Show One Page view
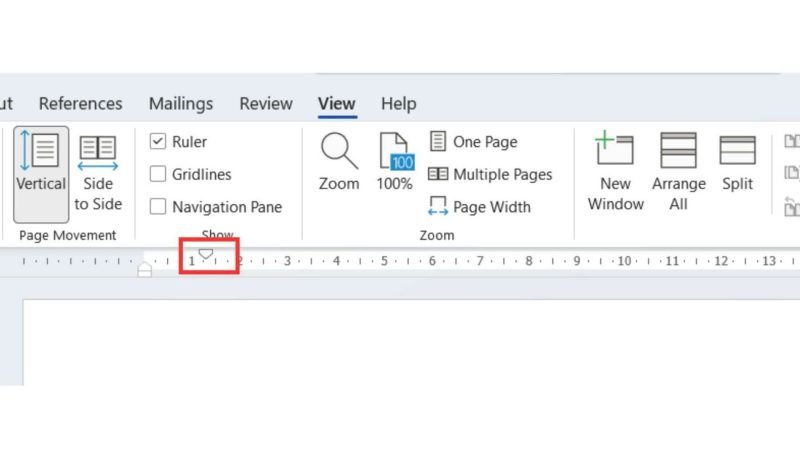800x450 pixels. [473, 141]
